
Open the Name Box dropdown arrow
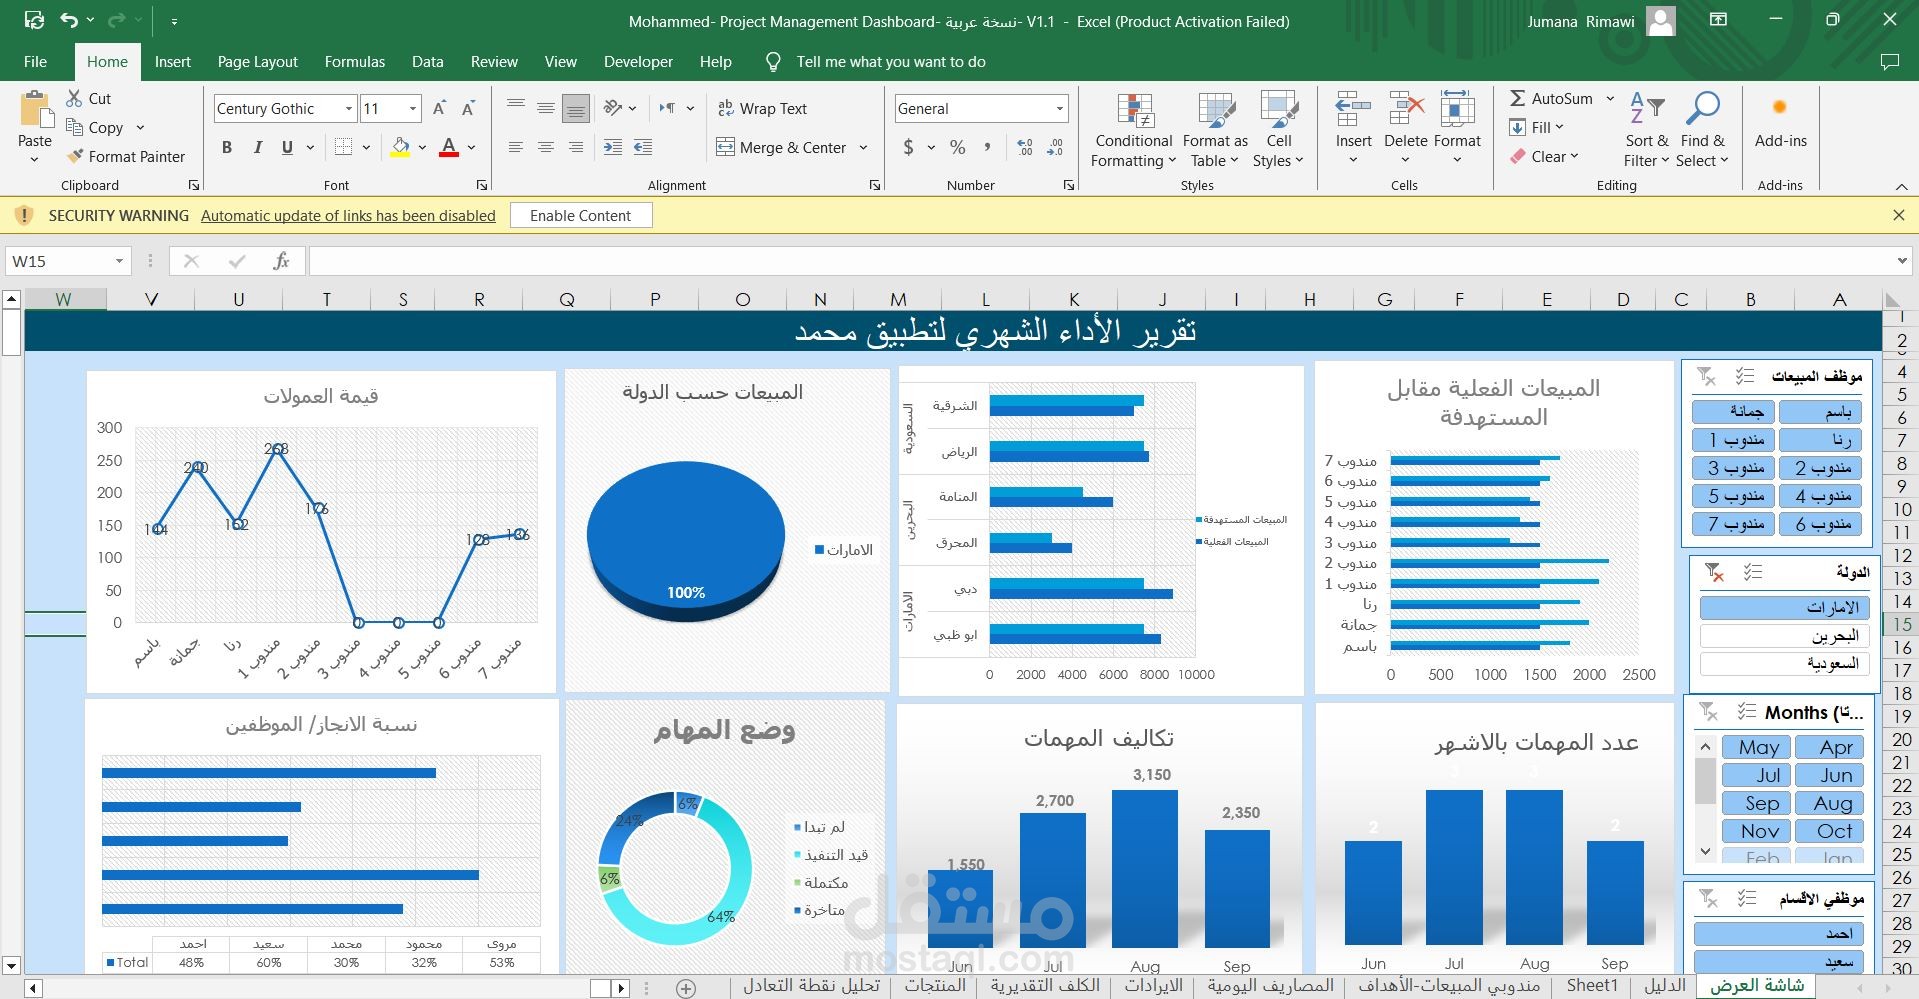pyautogui.click(x=119, y=261)
